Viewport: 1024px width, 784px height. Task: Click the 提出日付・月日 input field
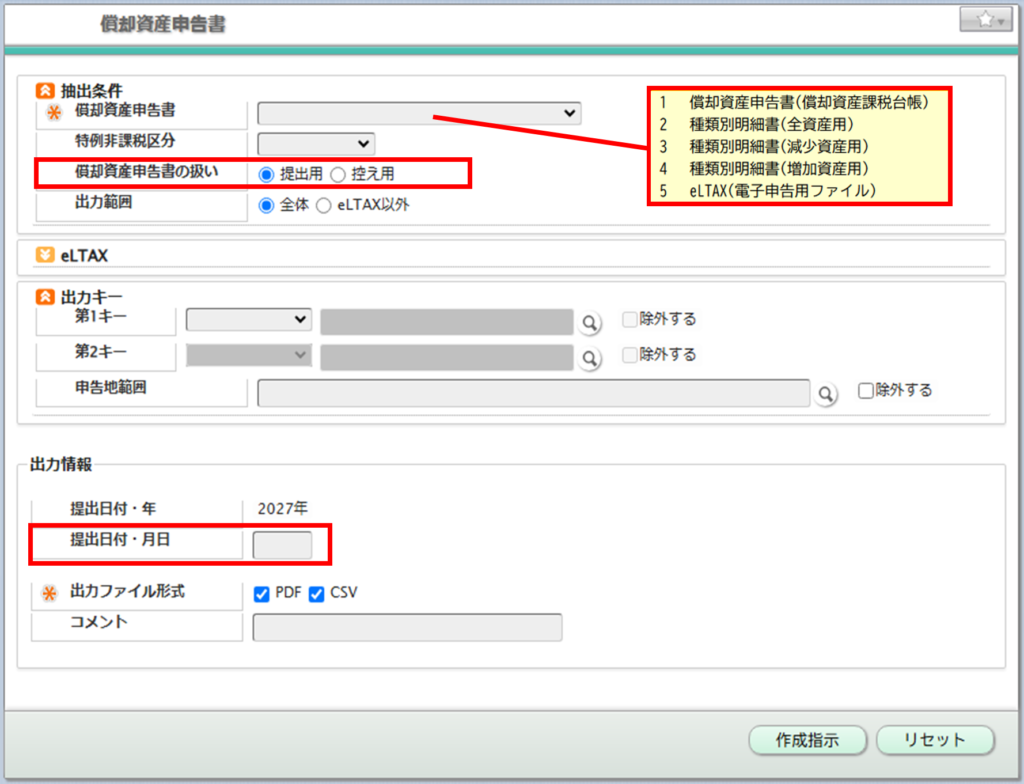(282, 545)
